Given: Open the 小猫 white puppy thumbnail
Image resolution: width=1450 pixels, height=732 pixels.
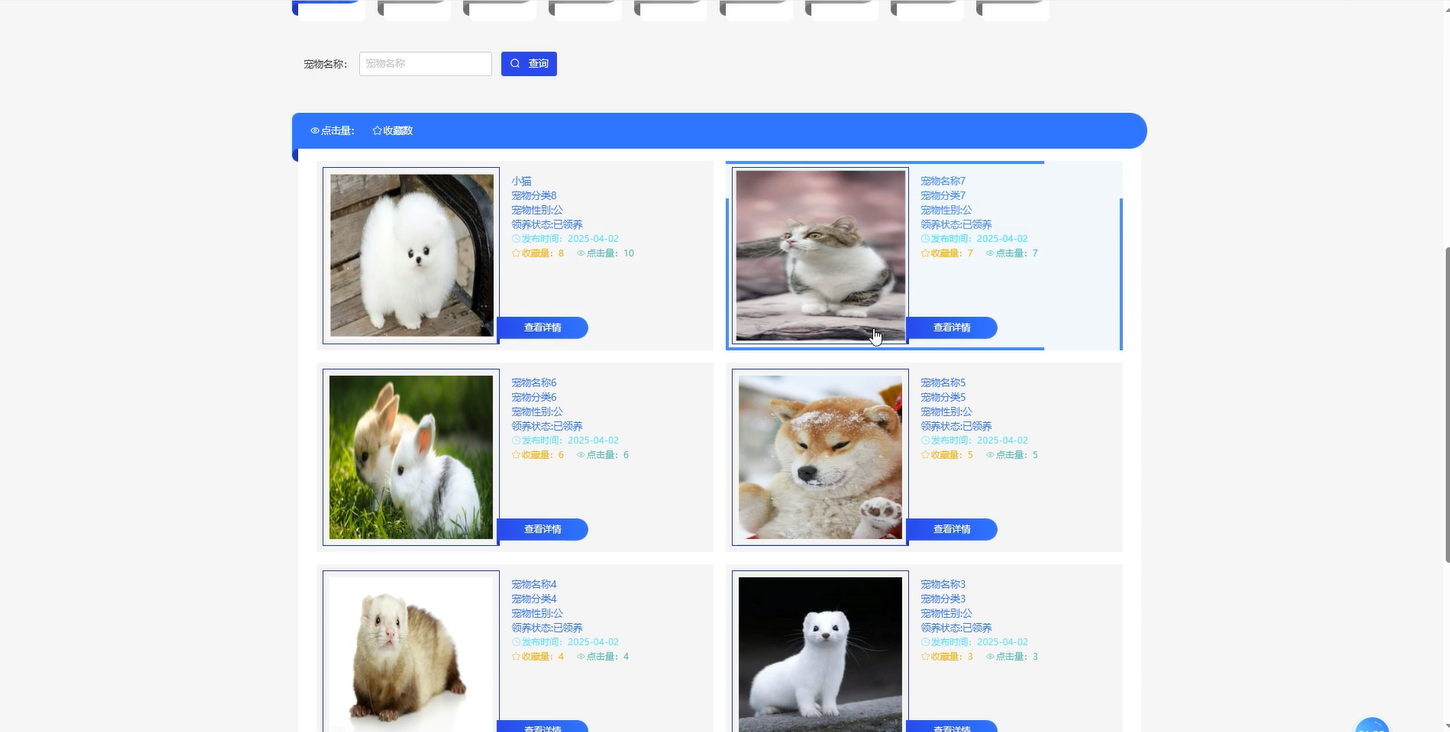Looking at the screenshot, I should point(411,255).
